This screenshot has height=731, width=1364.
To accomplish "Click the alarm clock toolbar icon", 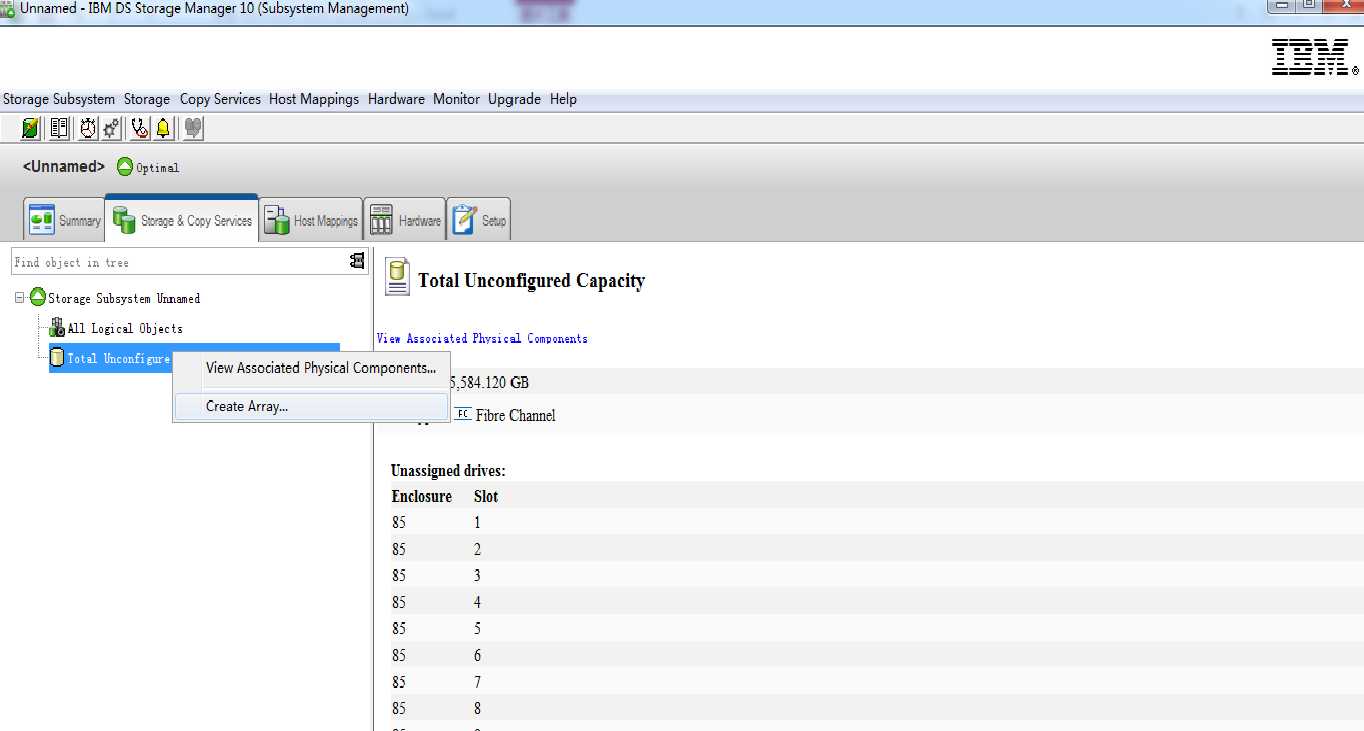I will (x=88, y=128).
